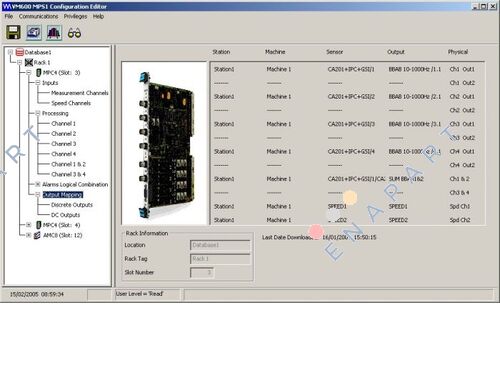This screenshot has width=500, height=375.
Task: Click the Physical column header
Action: (x=458, y=52)
